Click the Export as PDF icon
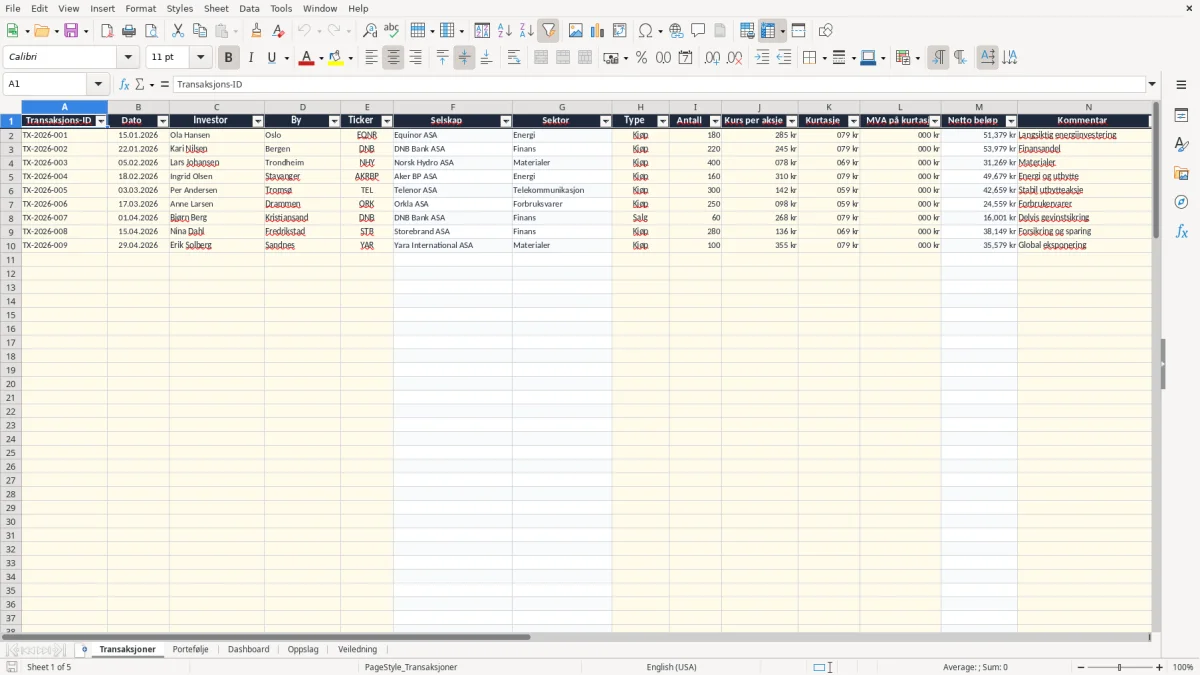 107,31
